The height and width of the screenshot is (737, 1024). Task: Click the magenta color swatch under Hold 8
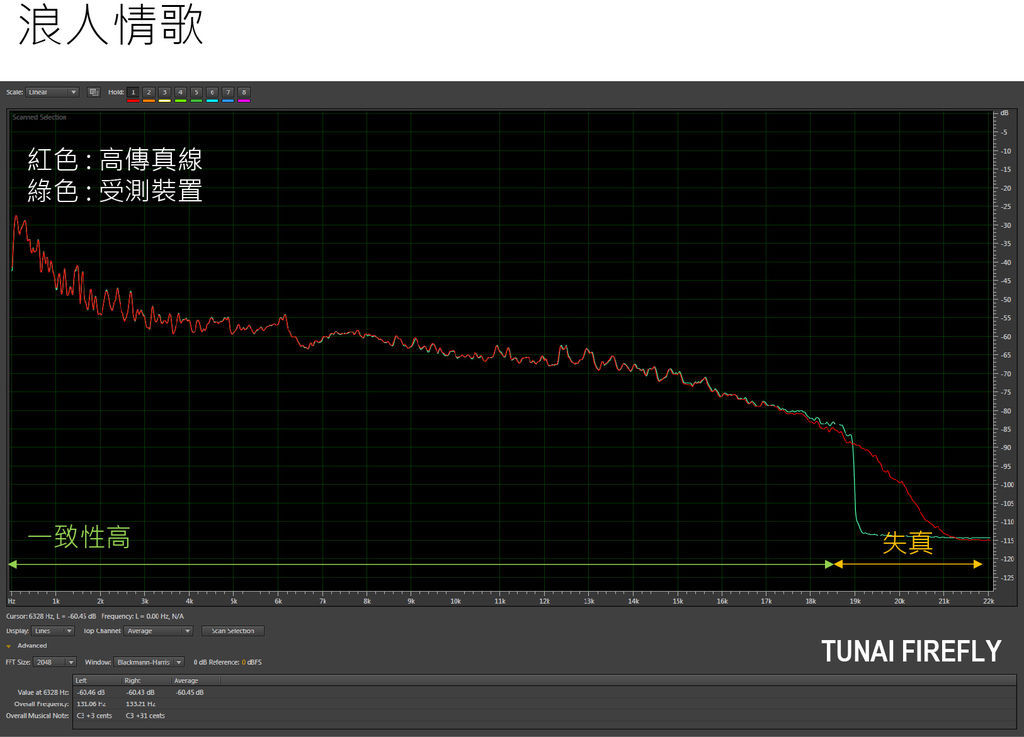click(x=244, y=101)
